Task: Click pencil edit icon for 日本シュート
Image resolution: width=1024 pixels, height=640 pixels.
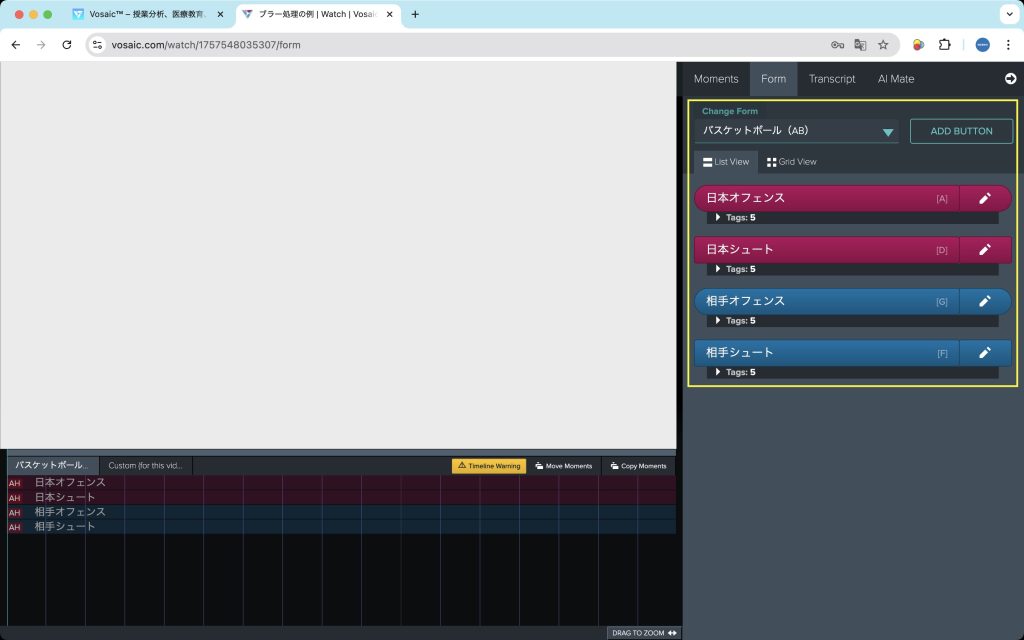Action: pos(984,250)
